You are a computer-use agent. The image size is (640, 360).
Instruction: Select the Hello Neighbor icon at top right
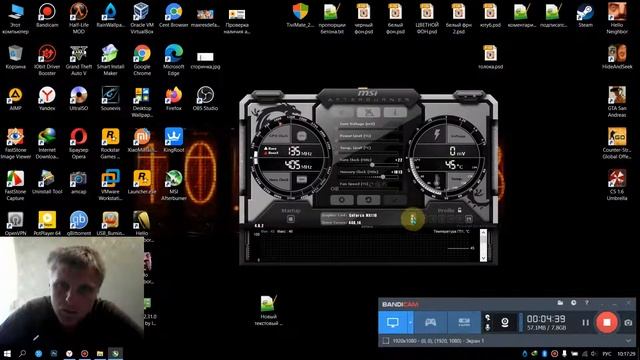617,18
